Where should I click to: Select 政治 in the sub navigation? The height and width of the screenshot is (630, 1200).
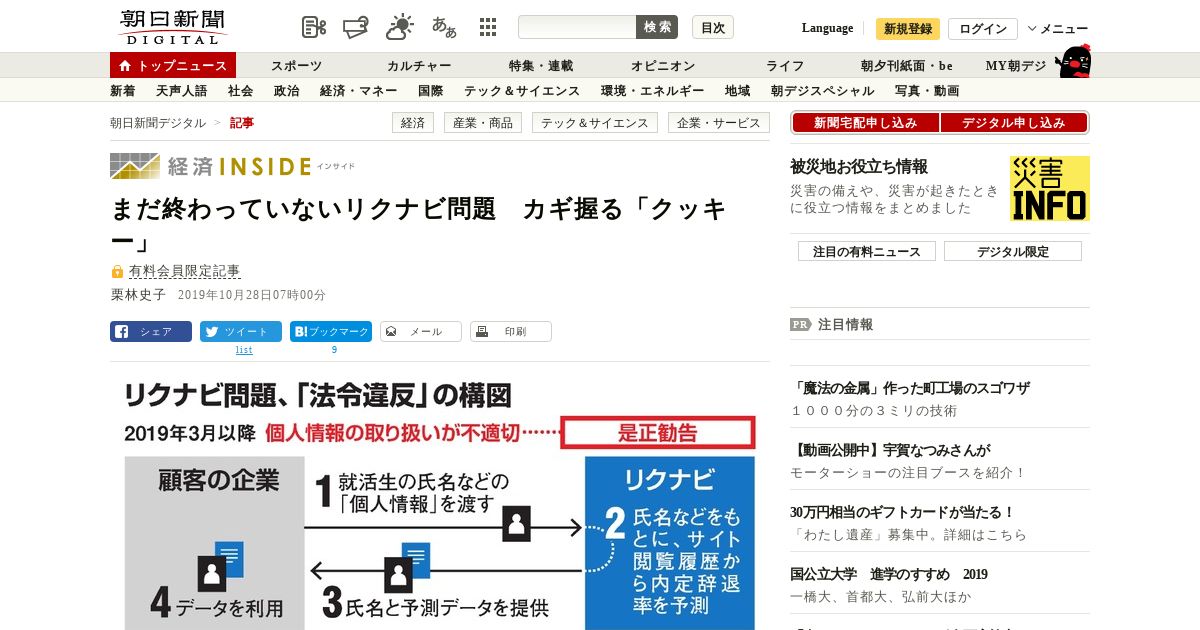[x=286, y=91]
